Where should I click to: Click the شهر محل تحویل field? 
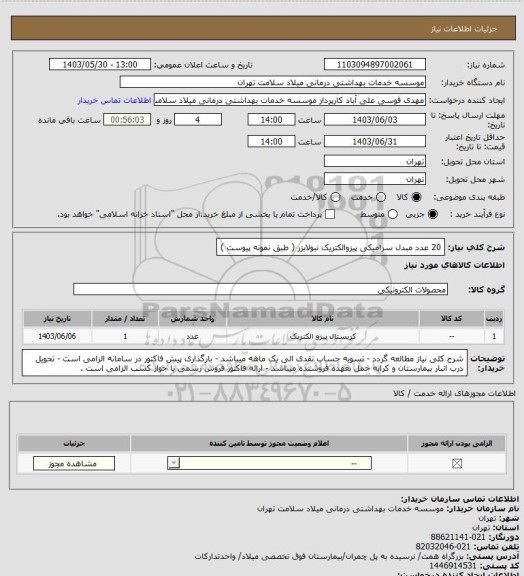(375, 179)
